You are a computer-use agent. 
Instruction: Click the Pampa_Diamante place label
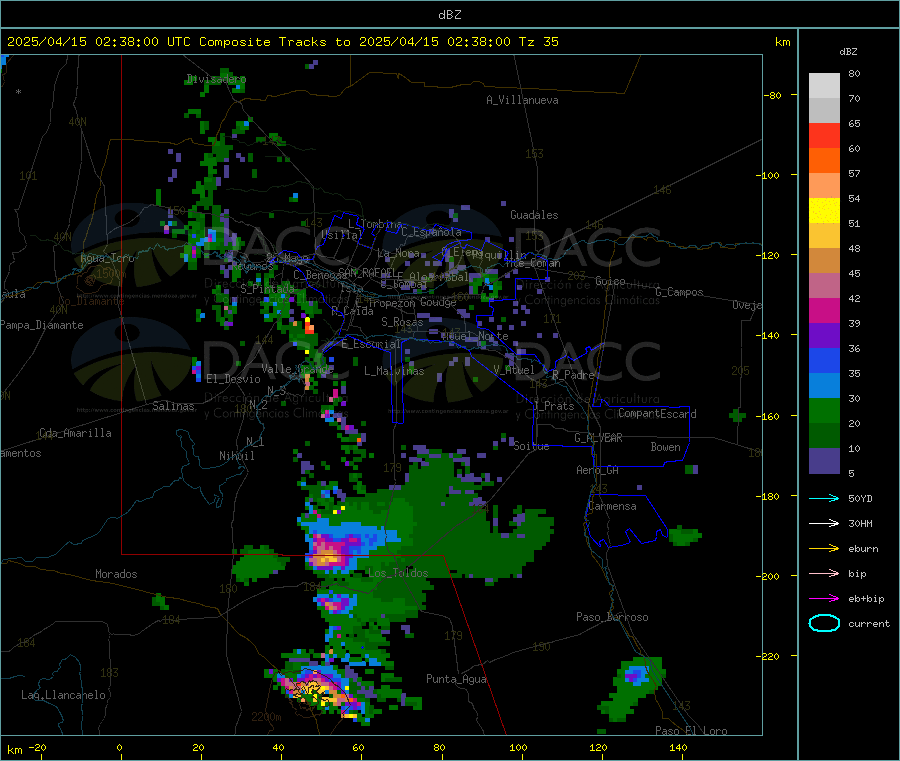(x=41, y=325)
